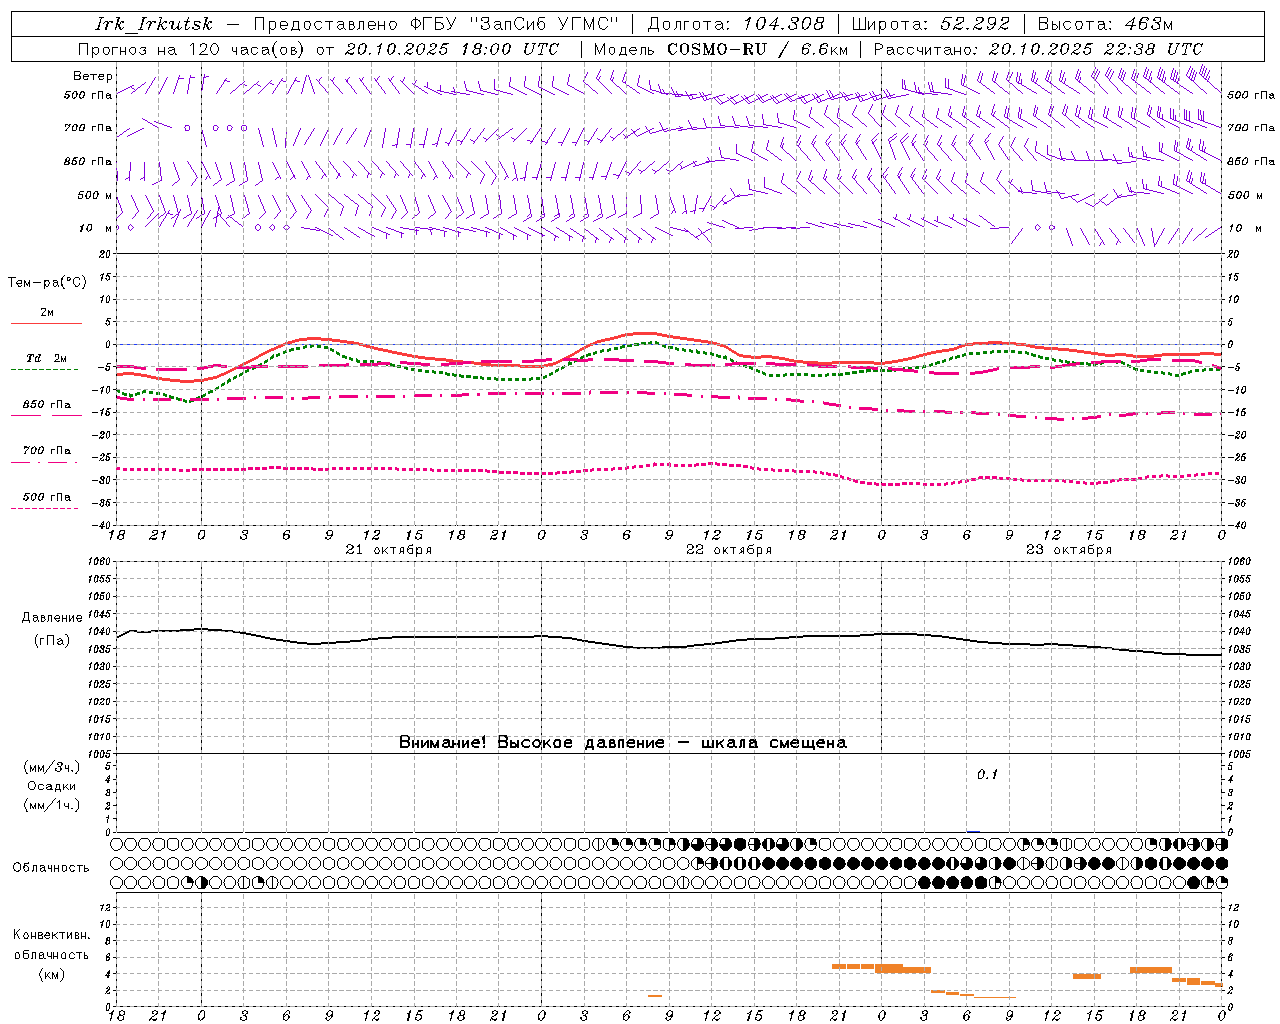Viewport: 1280px width, 1024px height.
Task: Select the 'Прогноз на 120 часа(ов)' forecast text
Action: [192, 48]
